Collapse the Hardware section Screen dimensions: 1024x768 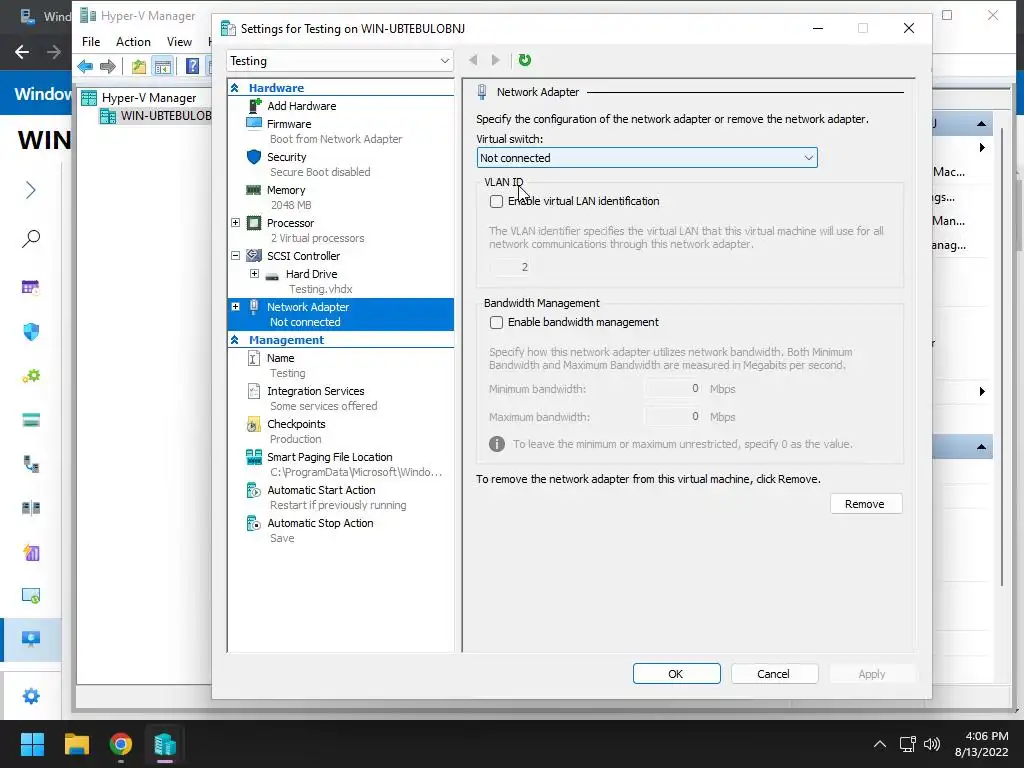(235, 88)
